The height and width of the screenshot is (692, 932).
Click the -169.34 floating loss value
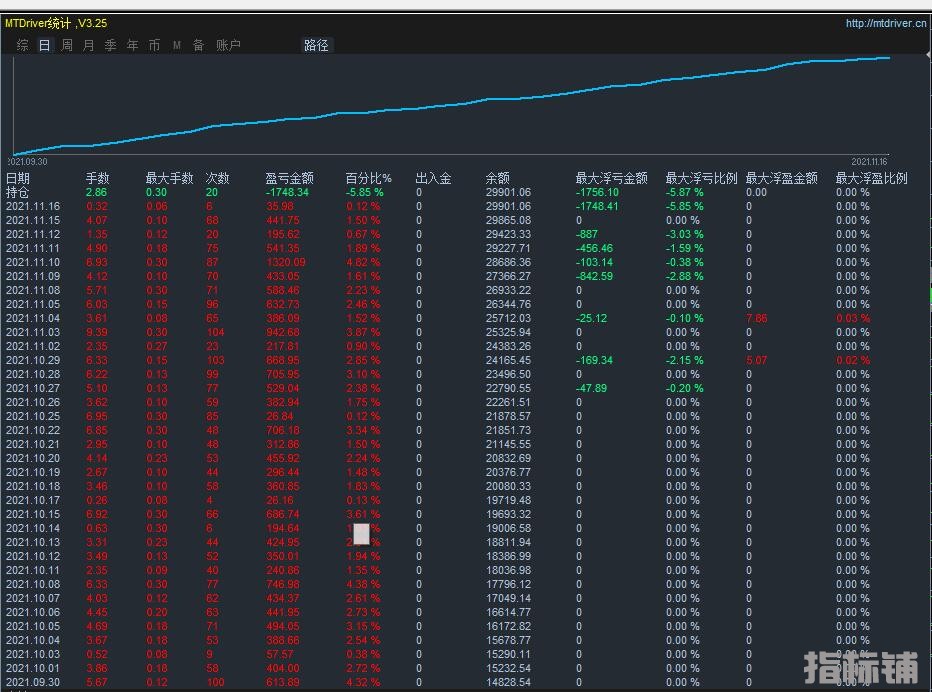pos(594,360)
